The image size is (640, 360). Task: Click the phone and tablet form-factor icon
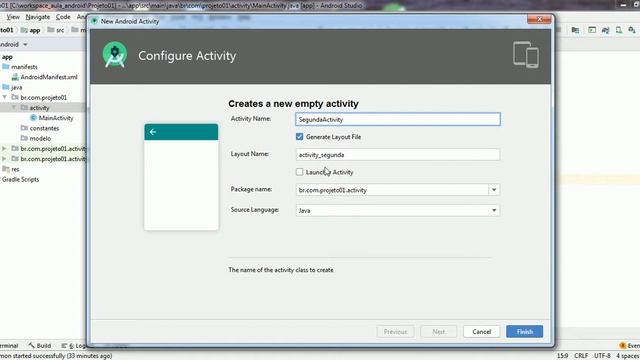[x=526, y=55]
